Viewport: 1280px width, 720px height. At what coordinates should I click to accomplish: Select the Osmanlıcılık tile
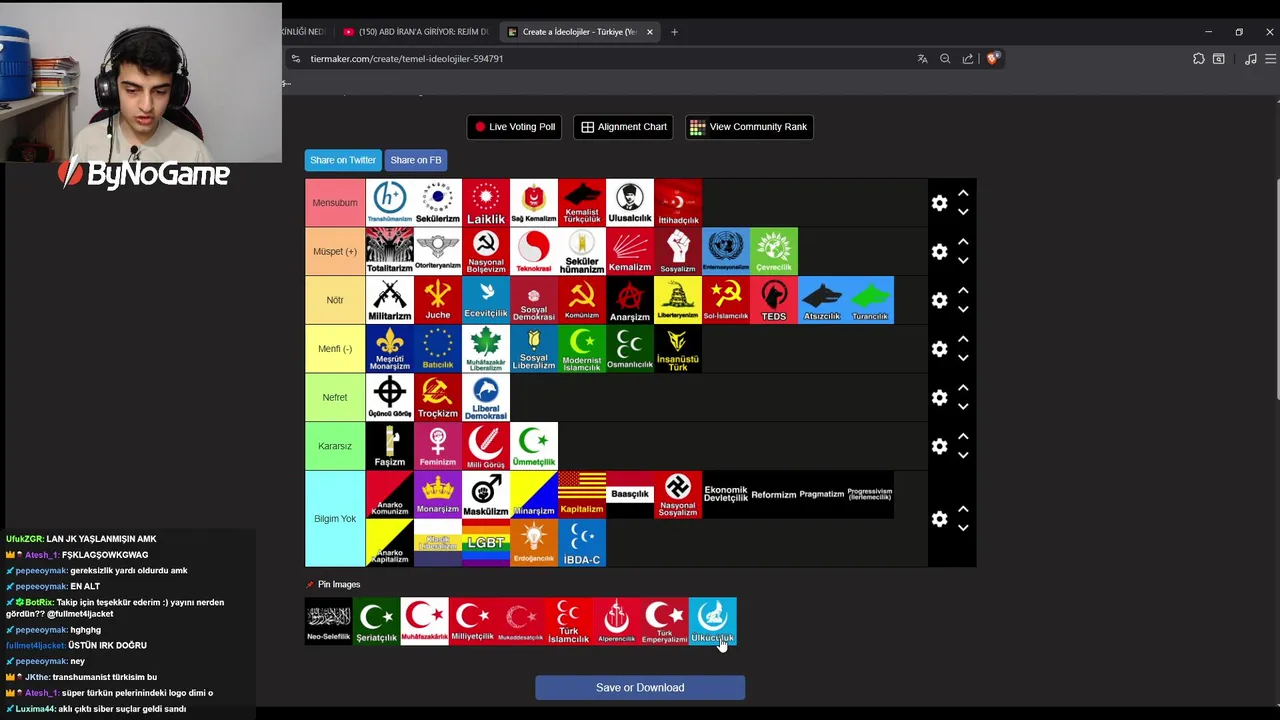(x=629, y=348)
